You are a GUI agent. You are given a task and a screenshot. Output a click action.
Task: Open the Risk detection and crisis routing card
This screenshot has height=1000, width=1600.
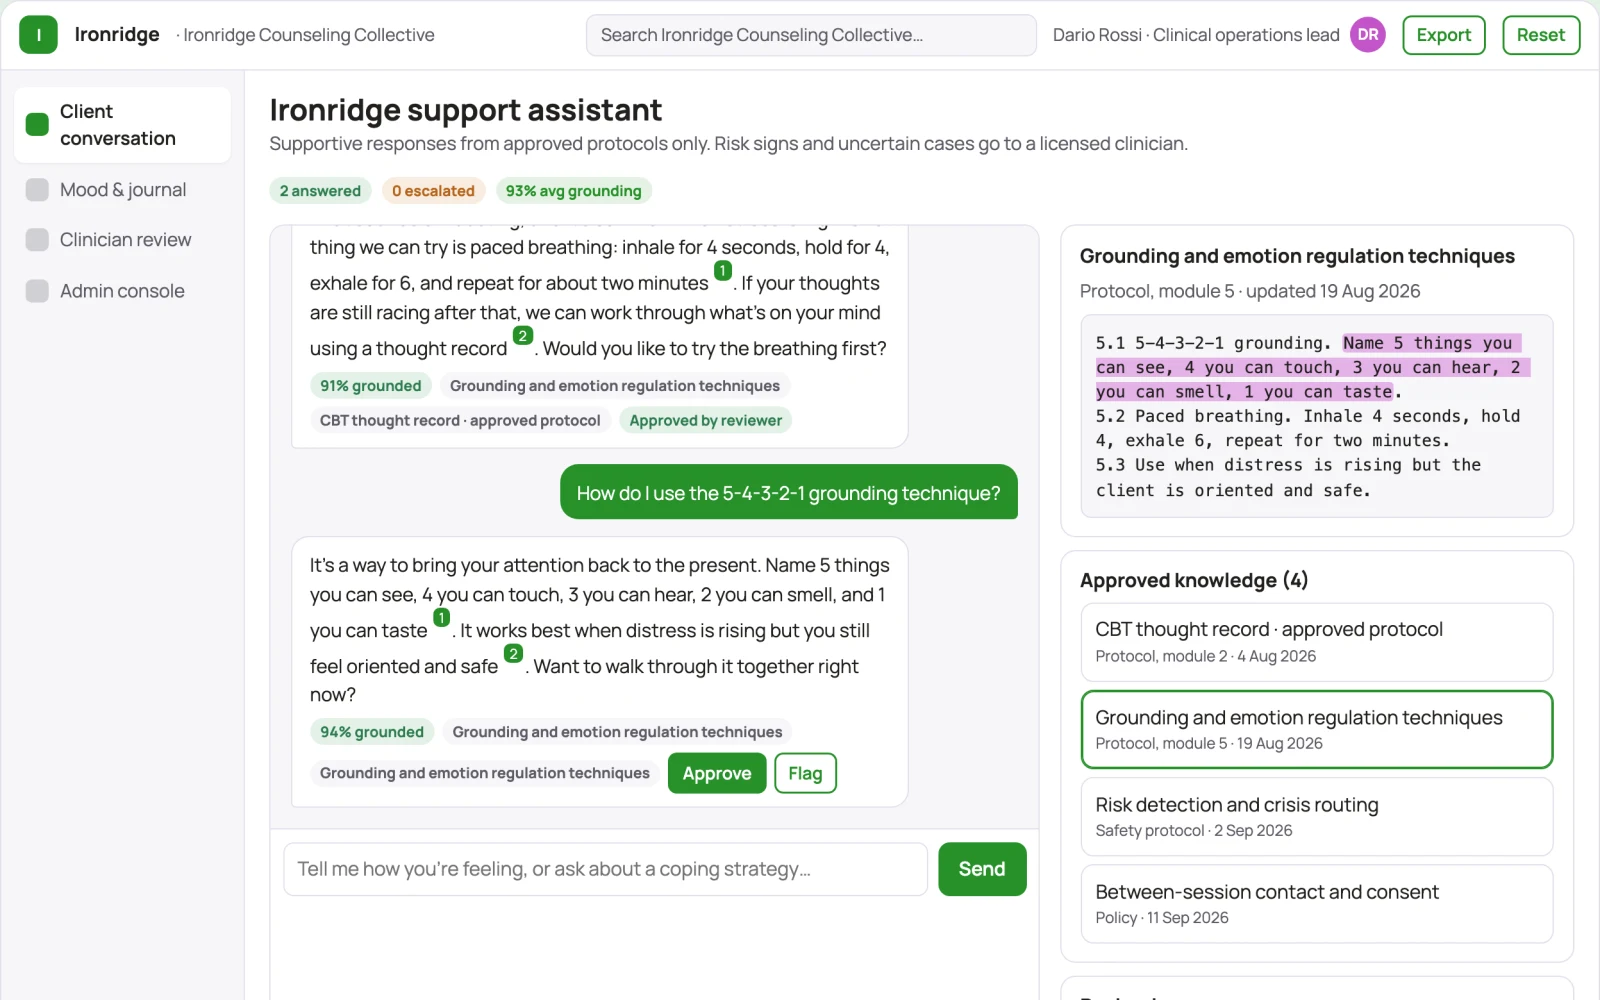(1316, 816)
